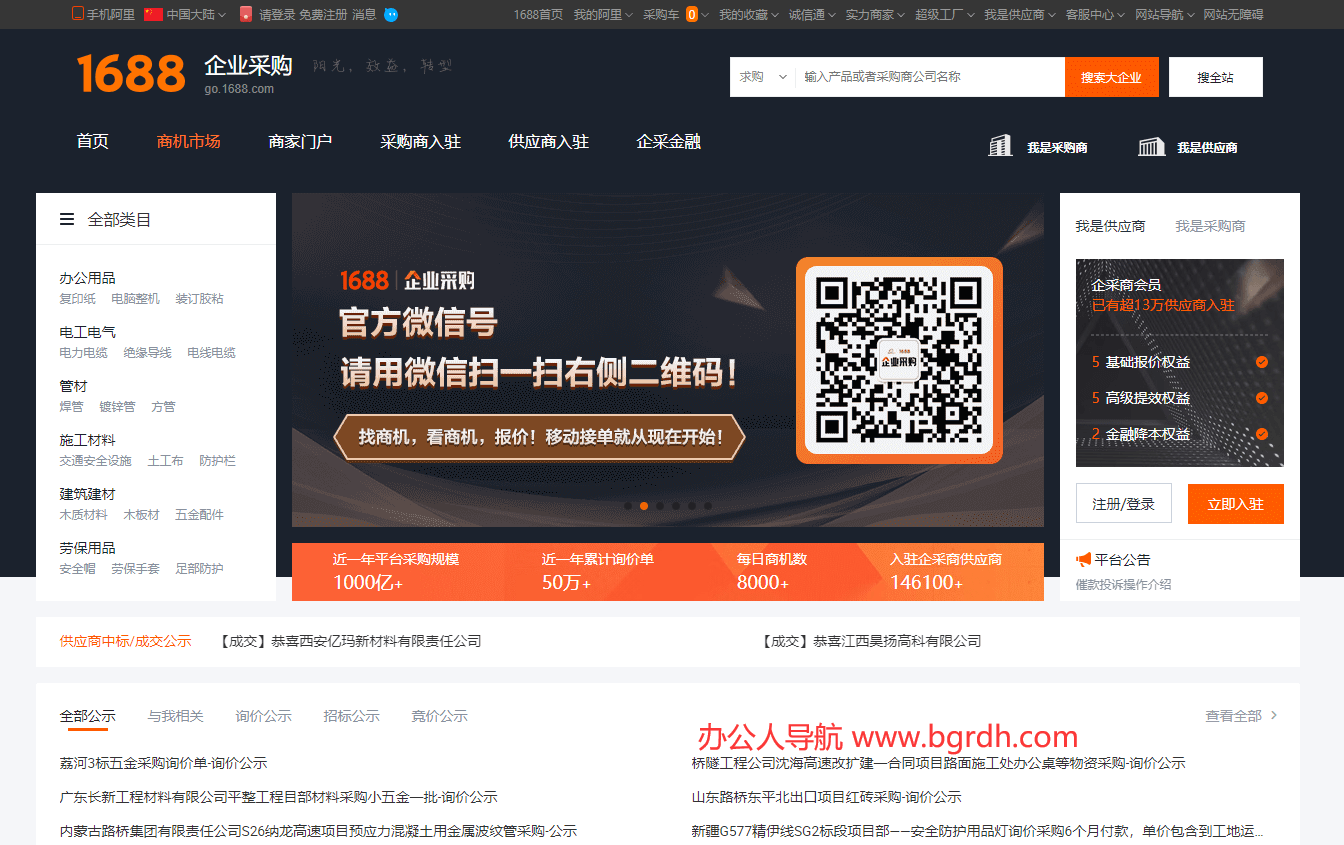Click the 高级提效权益 orange checkmark
This screenshot has height=845, width=1344.
pos(1261,398)
